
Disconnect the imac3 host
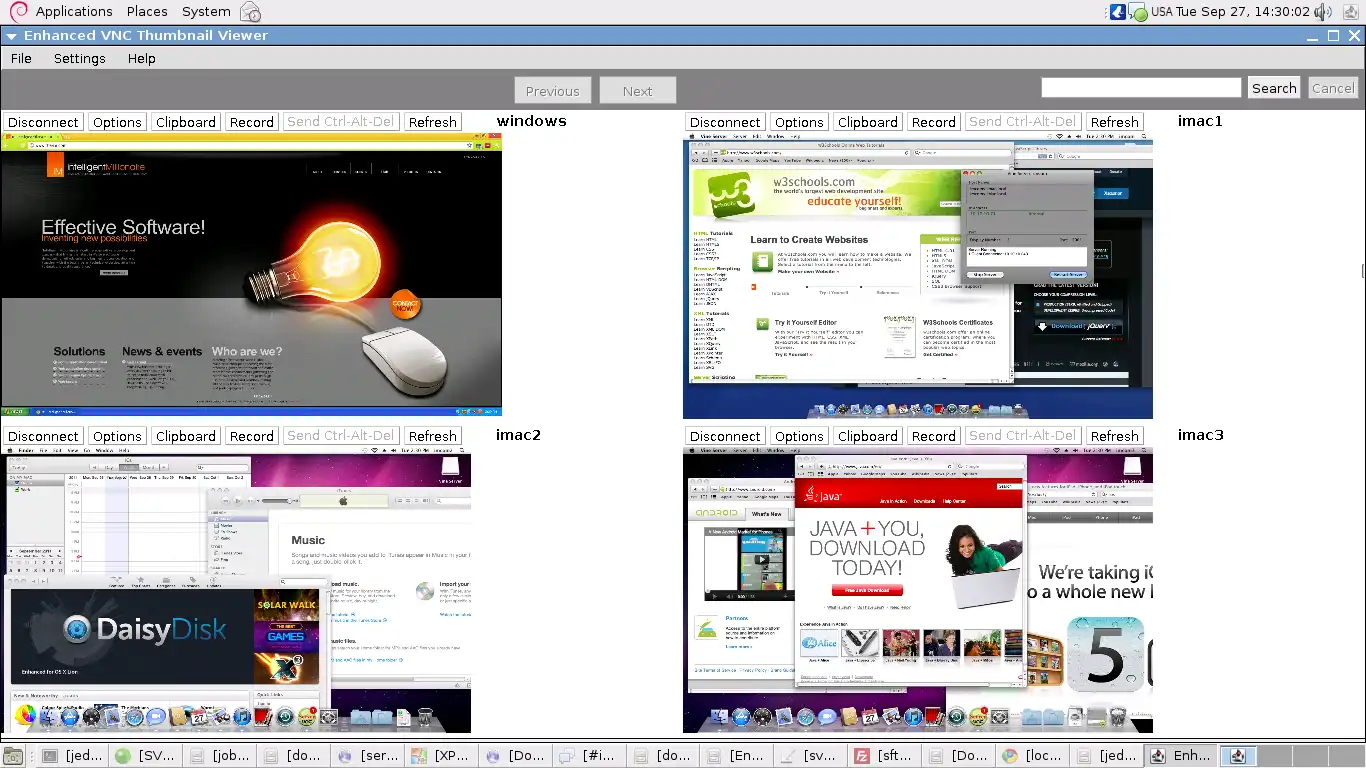(725, 436)
